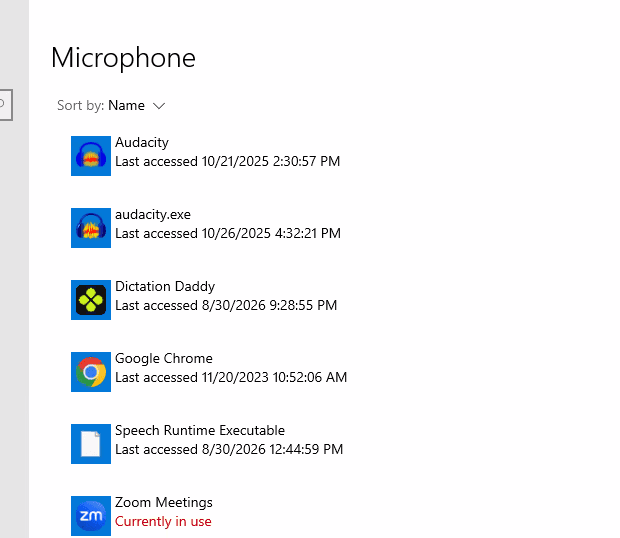Click the audacity.exe app icon
The height and width of the screenshot is (538, 620).
pyautogui.click(x=91, y=228)
